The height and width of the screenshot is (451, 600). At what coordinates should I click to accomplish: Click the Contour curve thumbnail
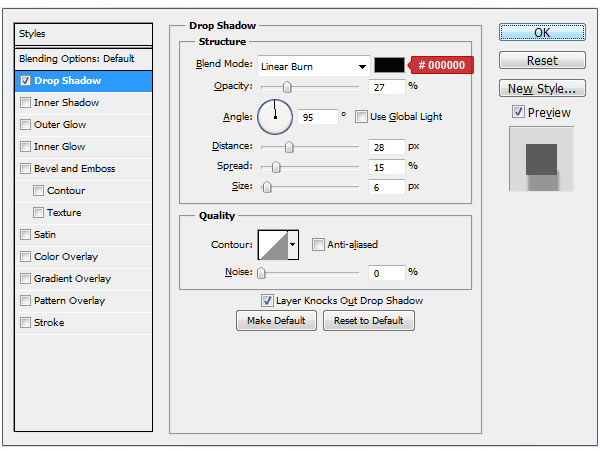point(273,245)
